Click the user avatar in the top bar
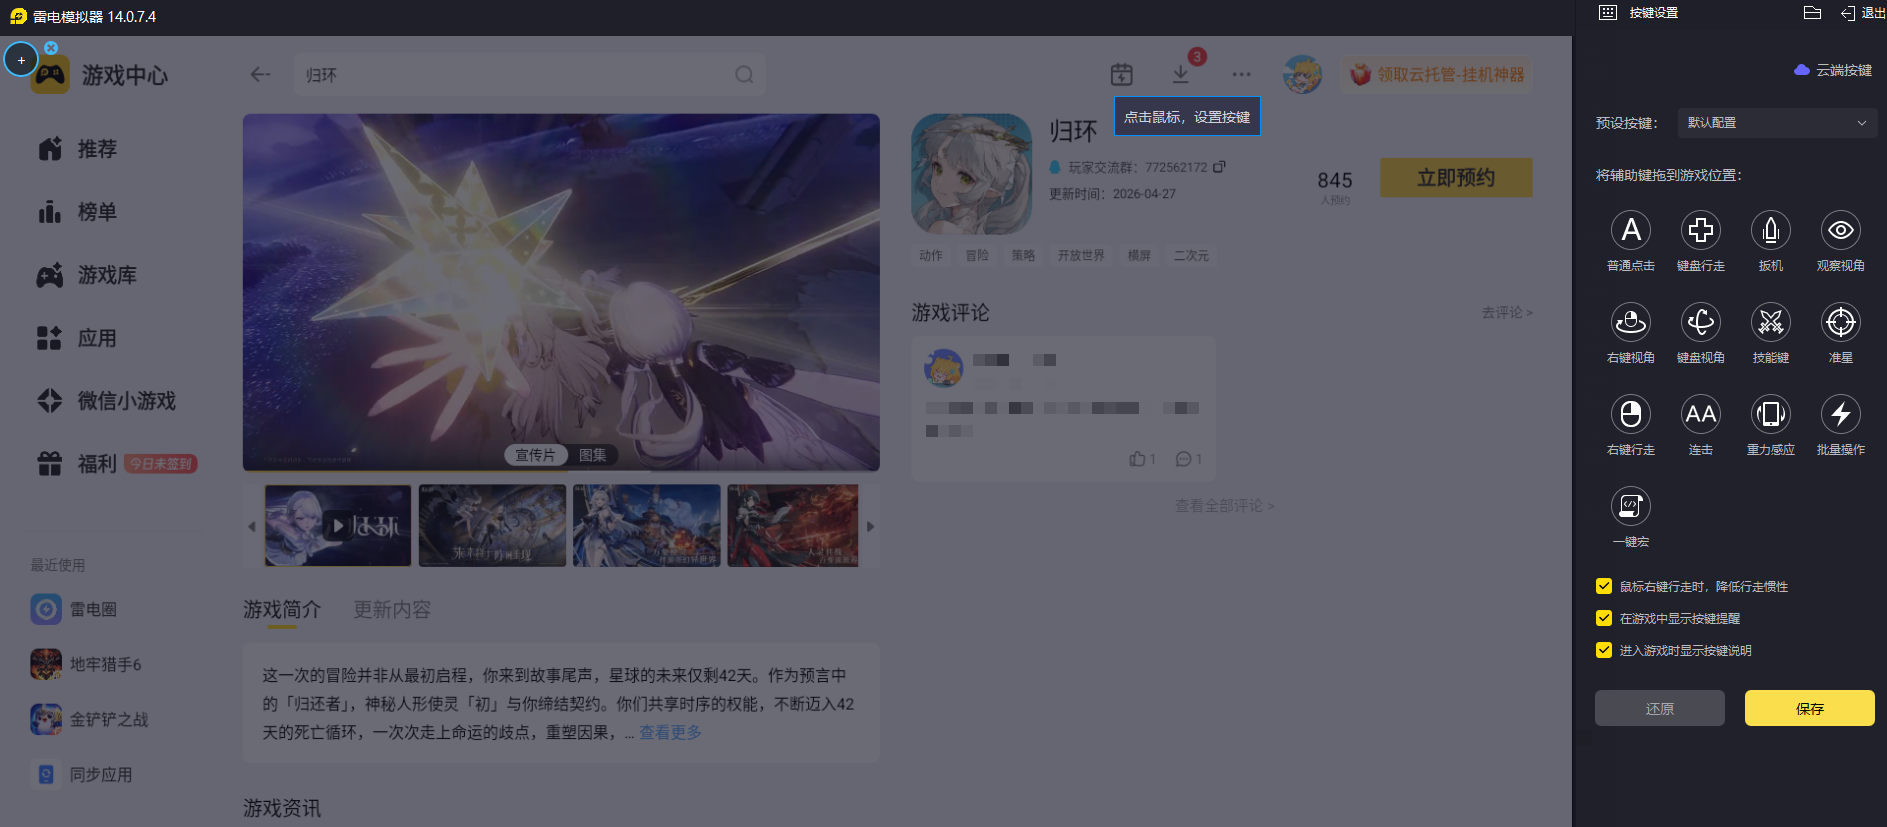Image resolution: width=1887 pixels, height=827 pixels. (1302, 74)
